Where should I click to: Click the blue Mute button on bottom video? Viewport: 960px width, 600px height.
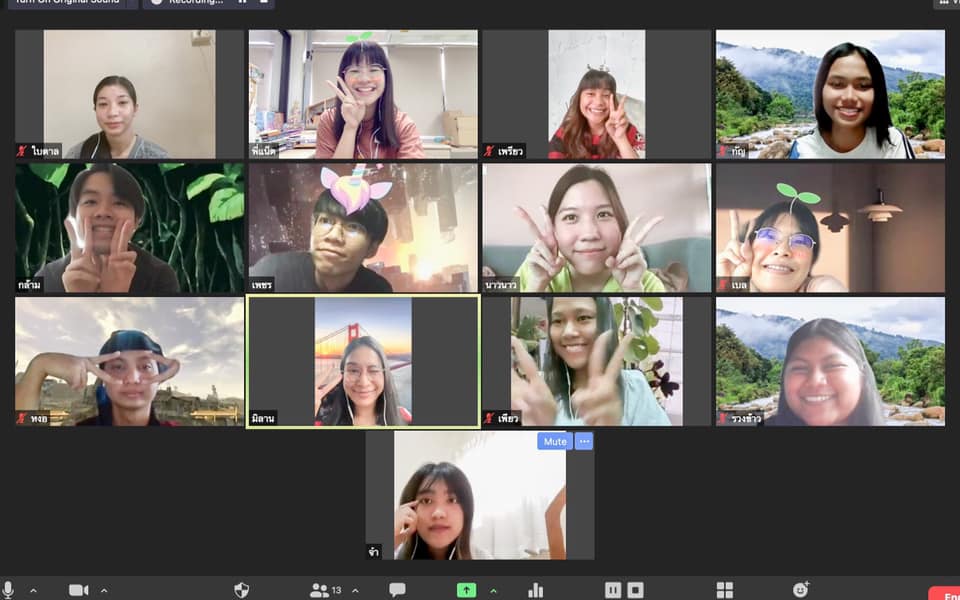point(555,441)
